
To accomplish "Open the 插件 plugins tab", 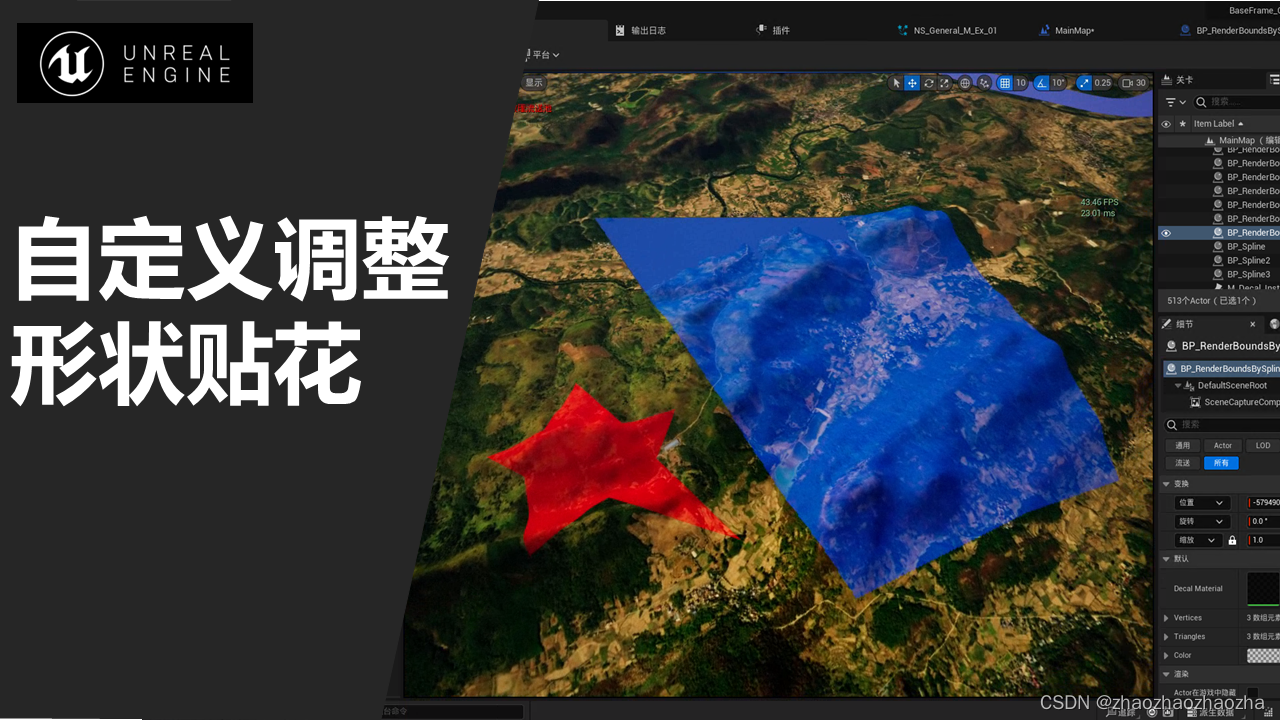I will [773, 30].
